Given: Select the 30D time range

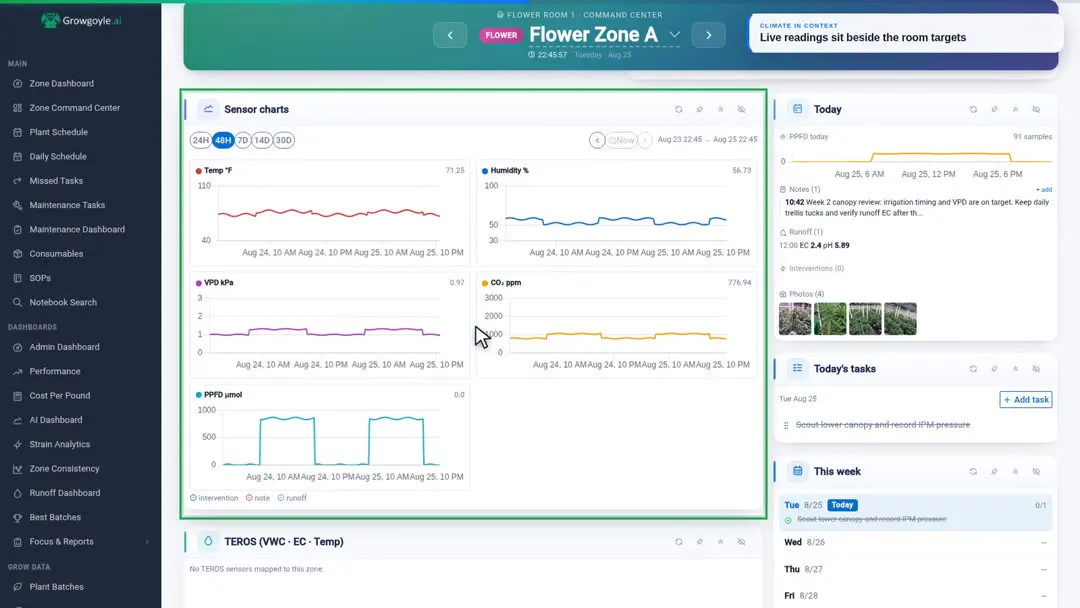Looking at the screenshot, I should (284, 140).
